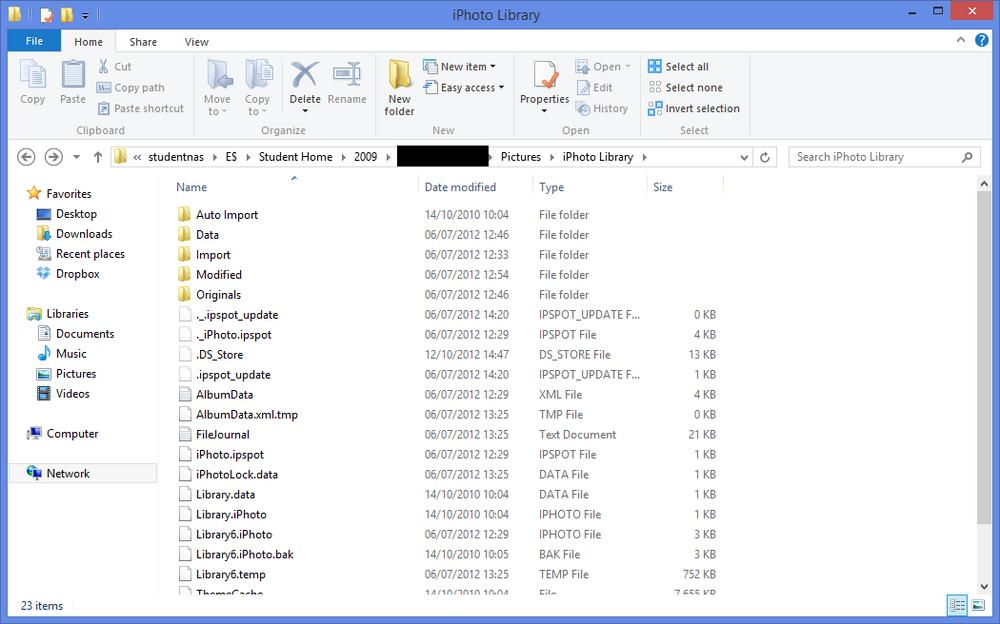Screen dimensions: 1000x624
Task: Open recent locations dropdown arrow
Action: [77, 157]
